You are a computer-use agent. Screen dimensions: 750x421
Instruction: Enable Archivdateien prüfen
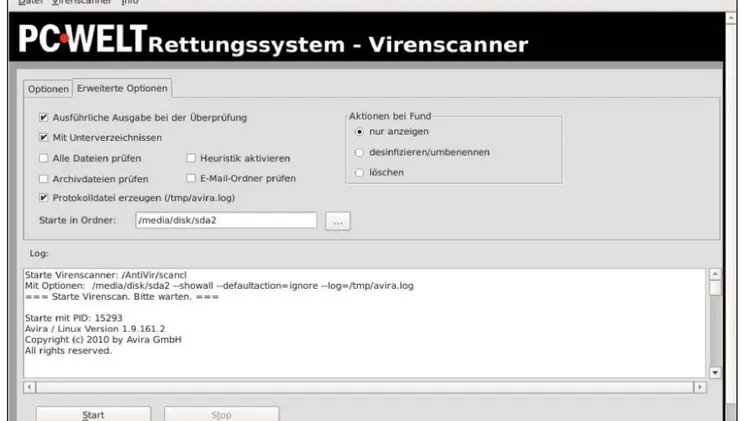44,178
